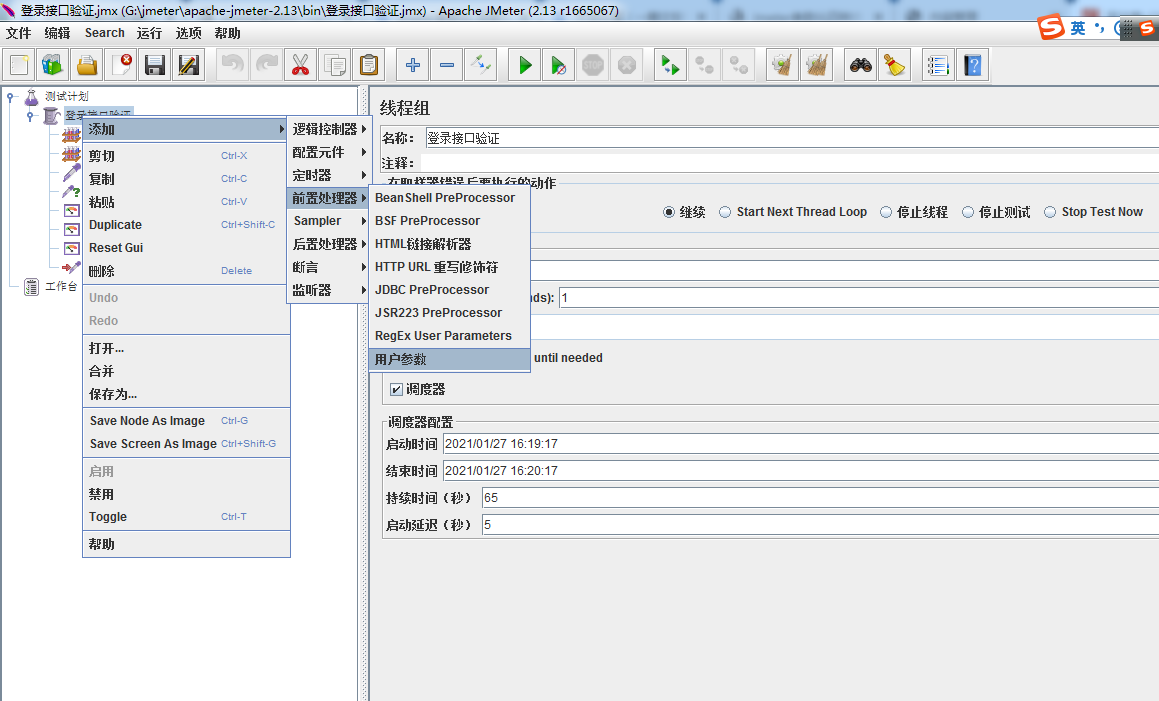1159x701 pixels.
Task: Choose 用户参数 preprocessor
Action: 450,359
